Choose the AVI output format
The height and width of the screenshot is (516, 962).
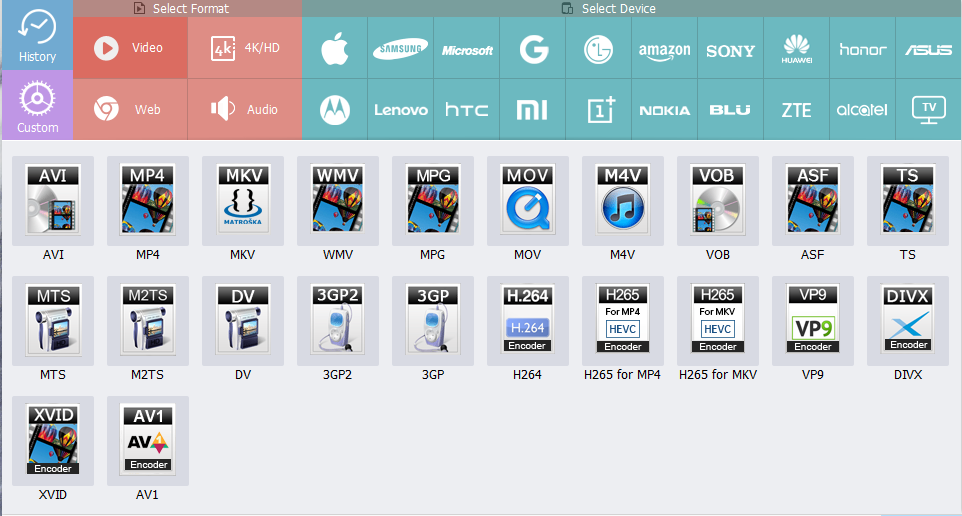pyautogui.click(x=53, y=201)
